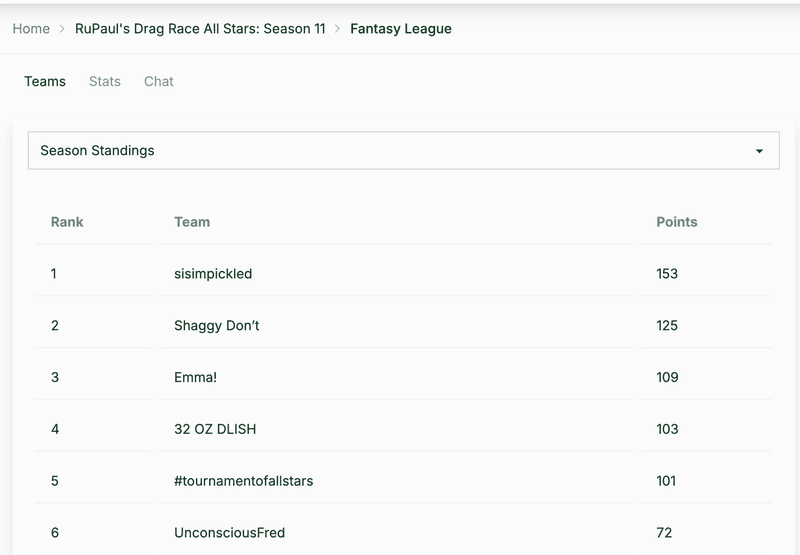Click the second breadcrumb chevron separator
The width and height of the screenshot is (800, 555).
click(337, 29)
